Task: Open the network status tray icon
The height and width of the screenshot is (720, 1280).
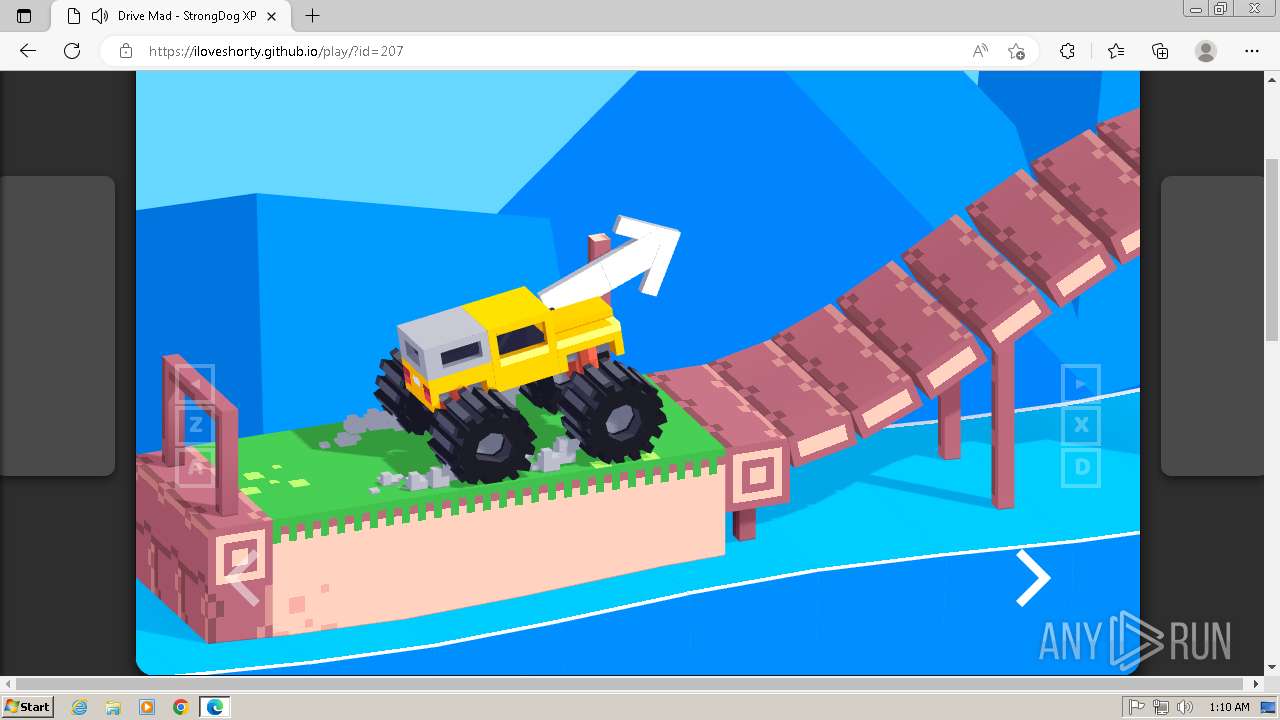Action: (x=1161, y=707)
